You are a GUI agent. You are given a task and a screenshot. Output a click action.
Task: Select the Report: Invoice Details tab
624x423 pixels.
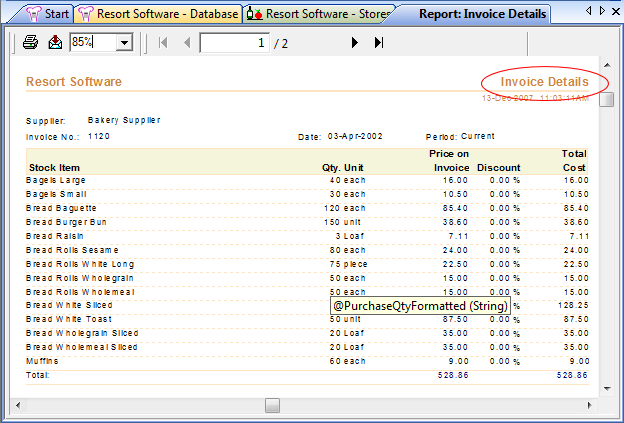[482, 14]
